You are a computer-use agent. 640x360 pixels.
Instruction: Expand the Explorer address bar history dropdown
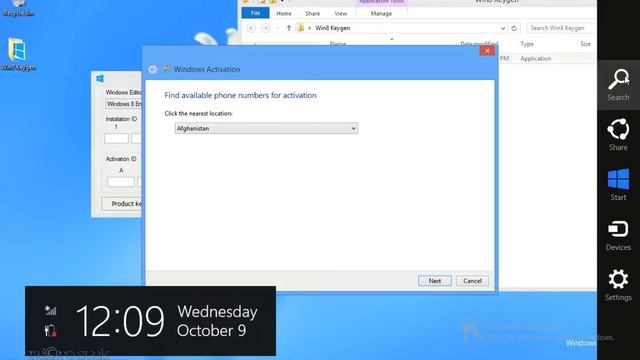tap(503, 28)
